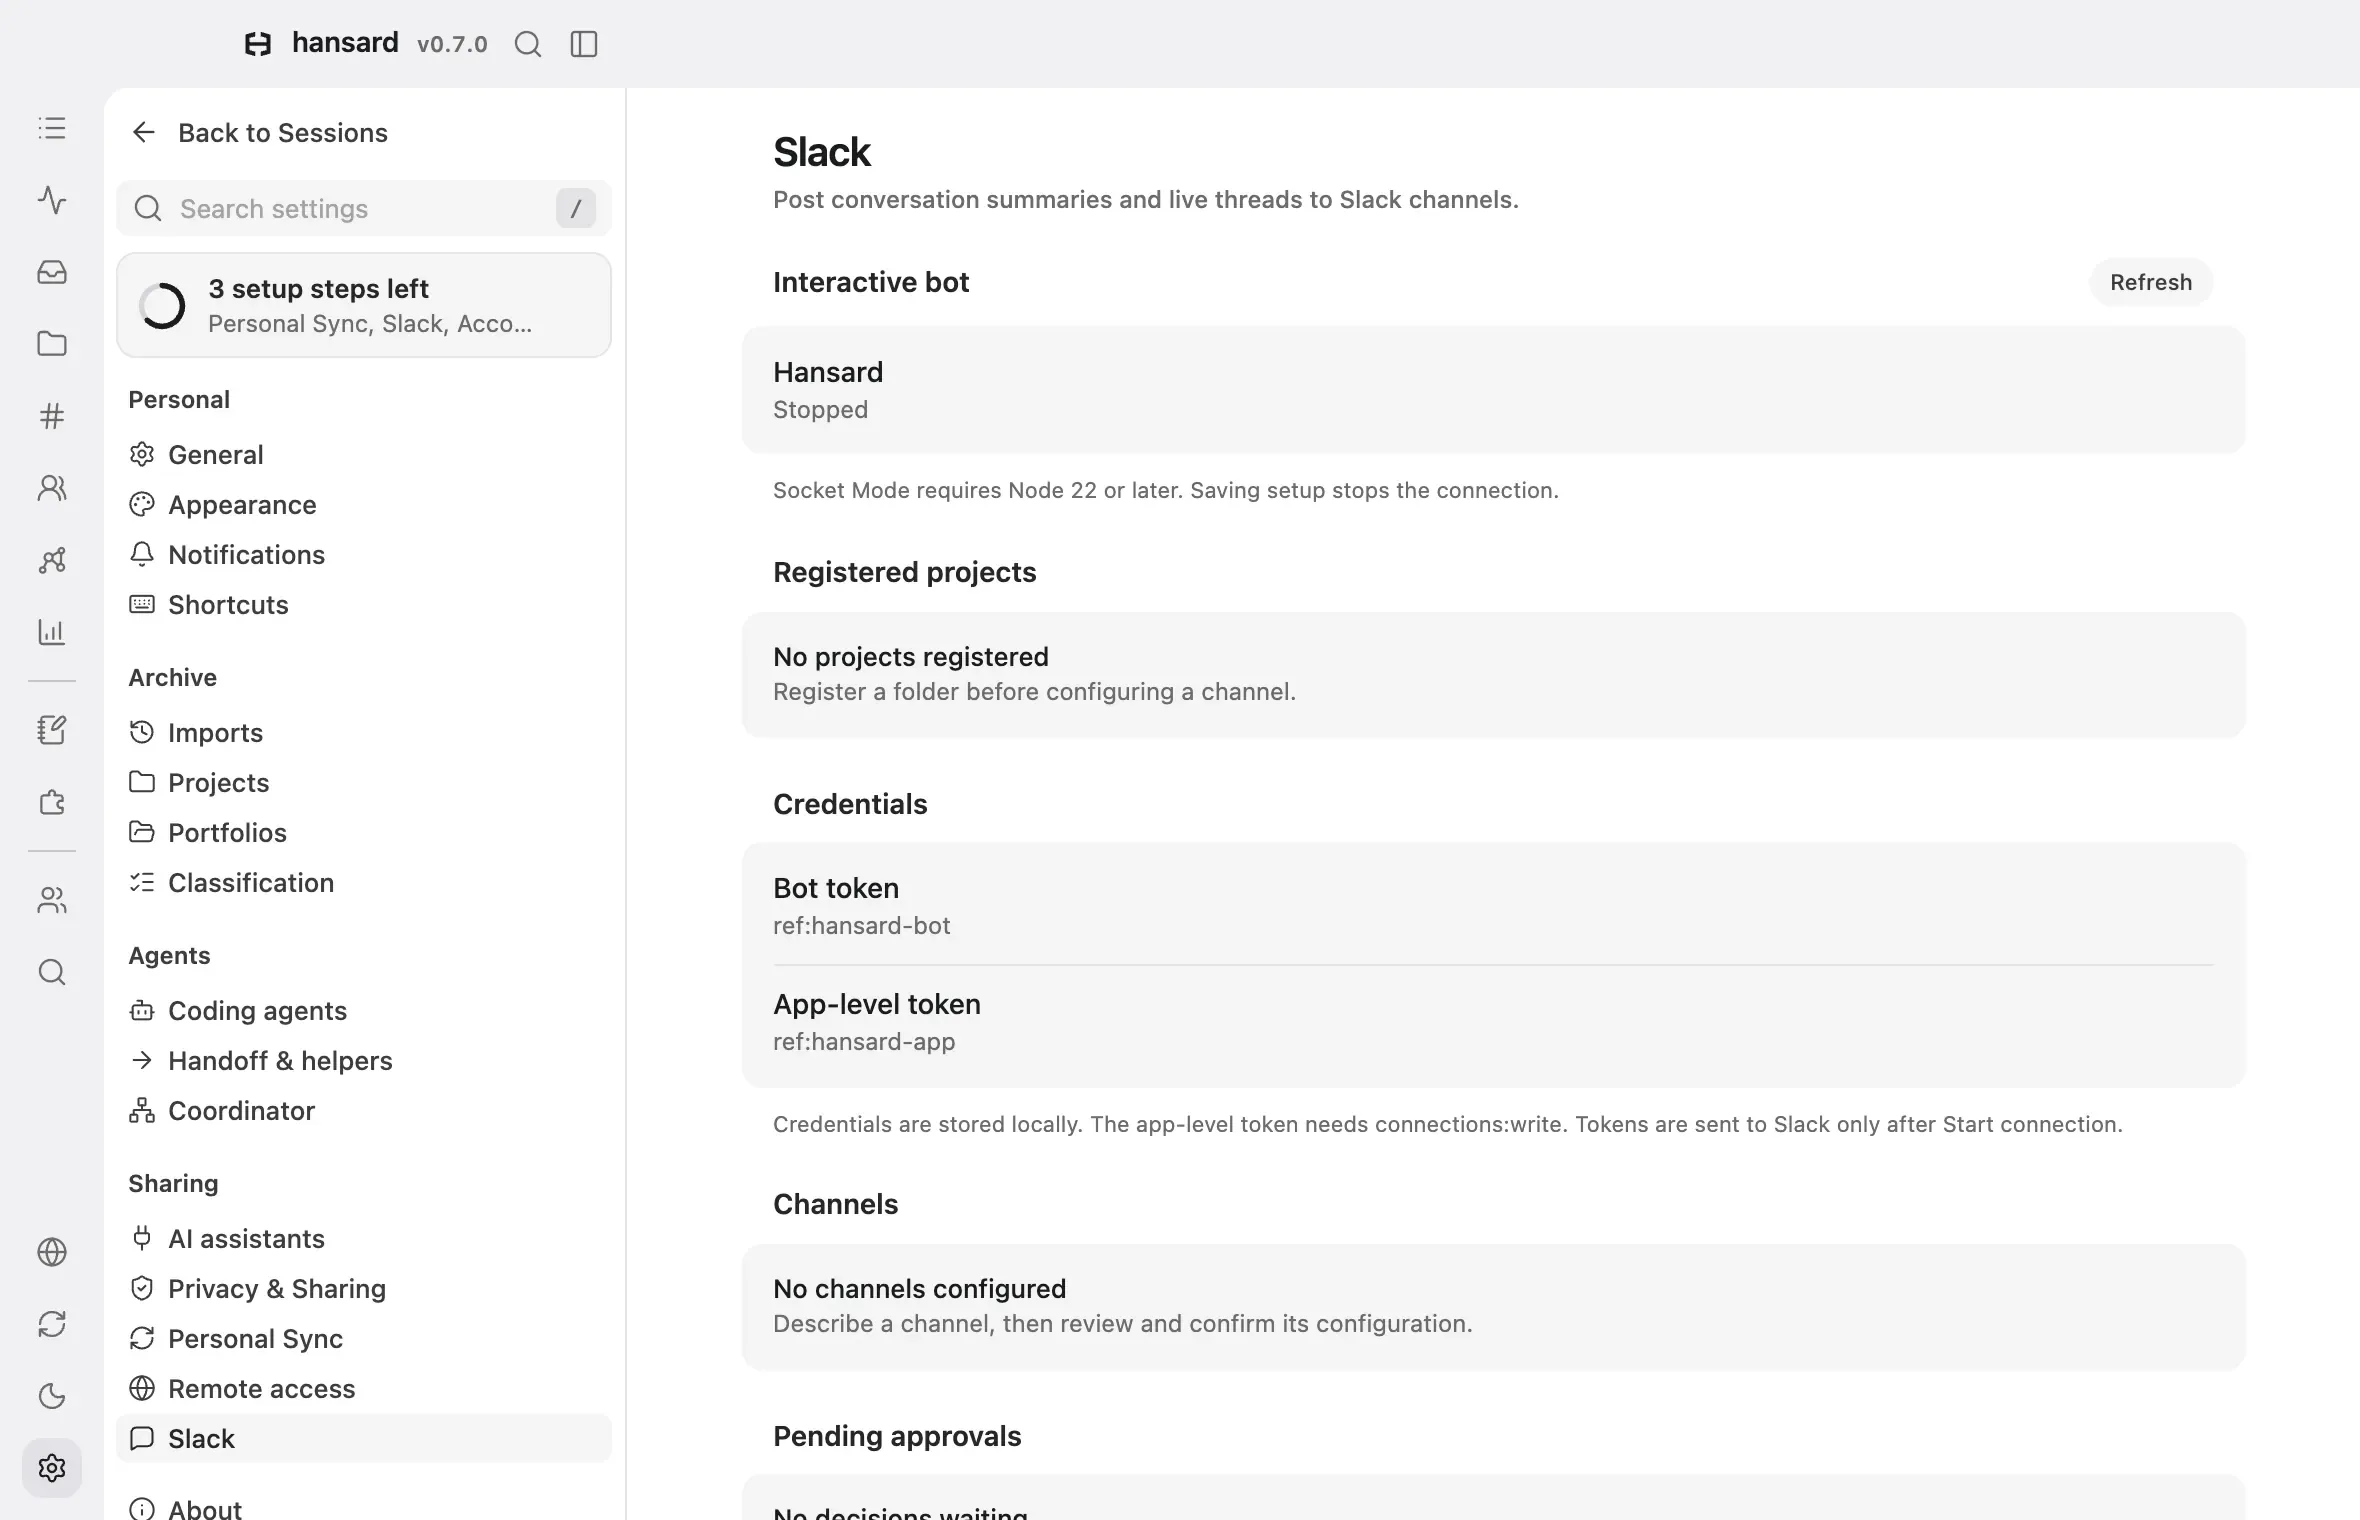The width and height of the screenshot is (2360, 1520).
Task: Open Handoff & helpers settings
Action: coord(364,1061)
